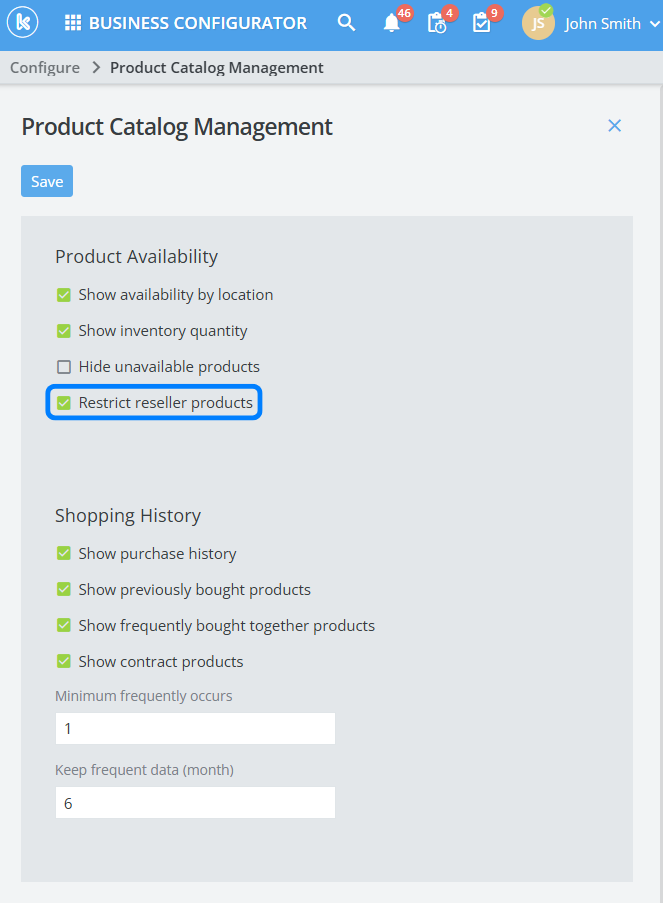663x903 pixels.
Task: Select Product Catalog Management breadcrumb item
Action: point(216,68)
